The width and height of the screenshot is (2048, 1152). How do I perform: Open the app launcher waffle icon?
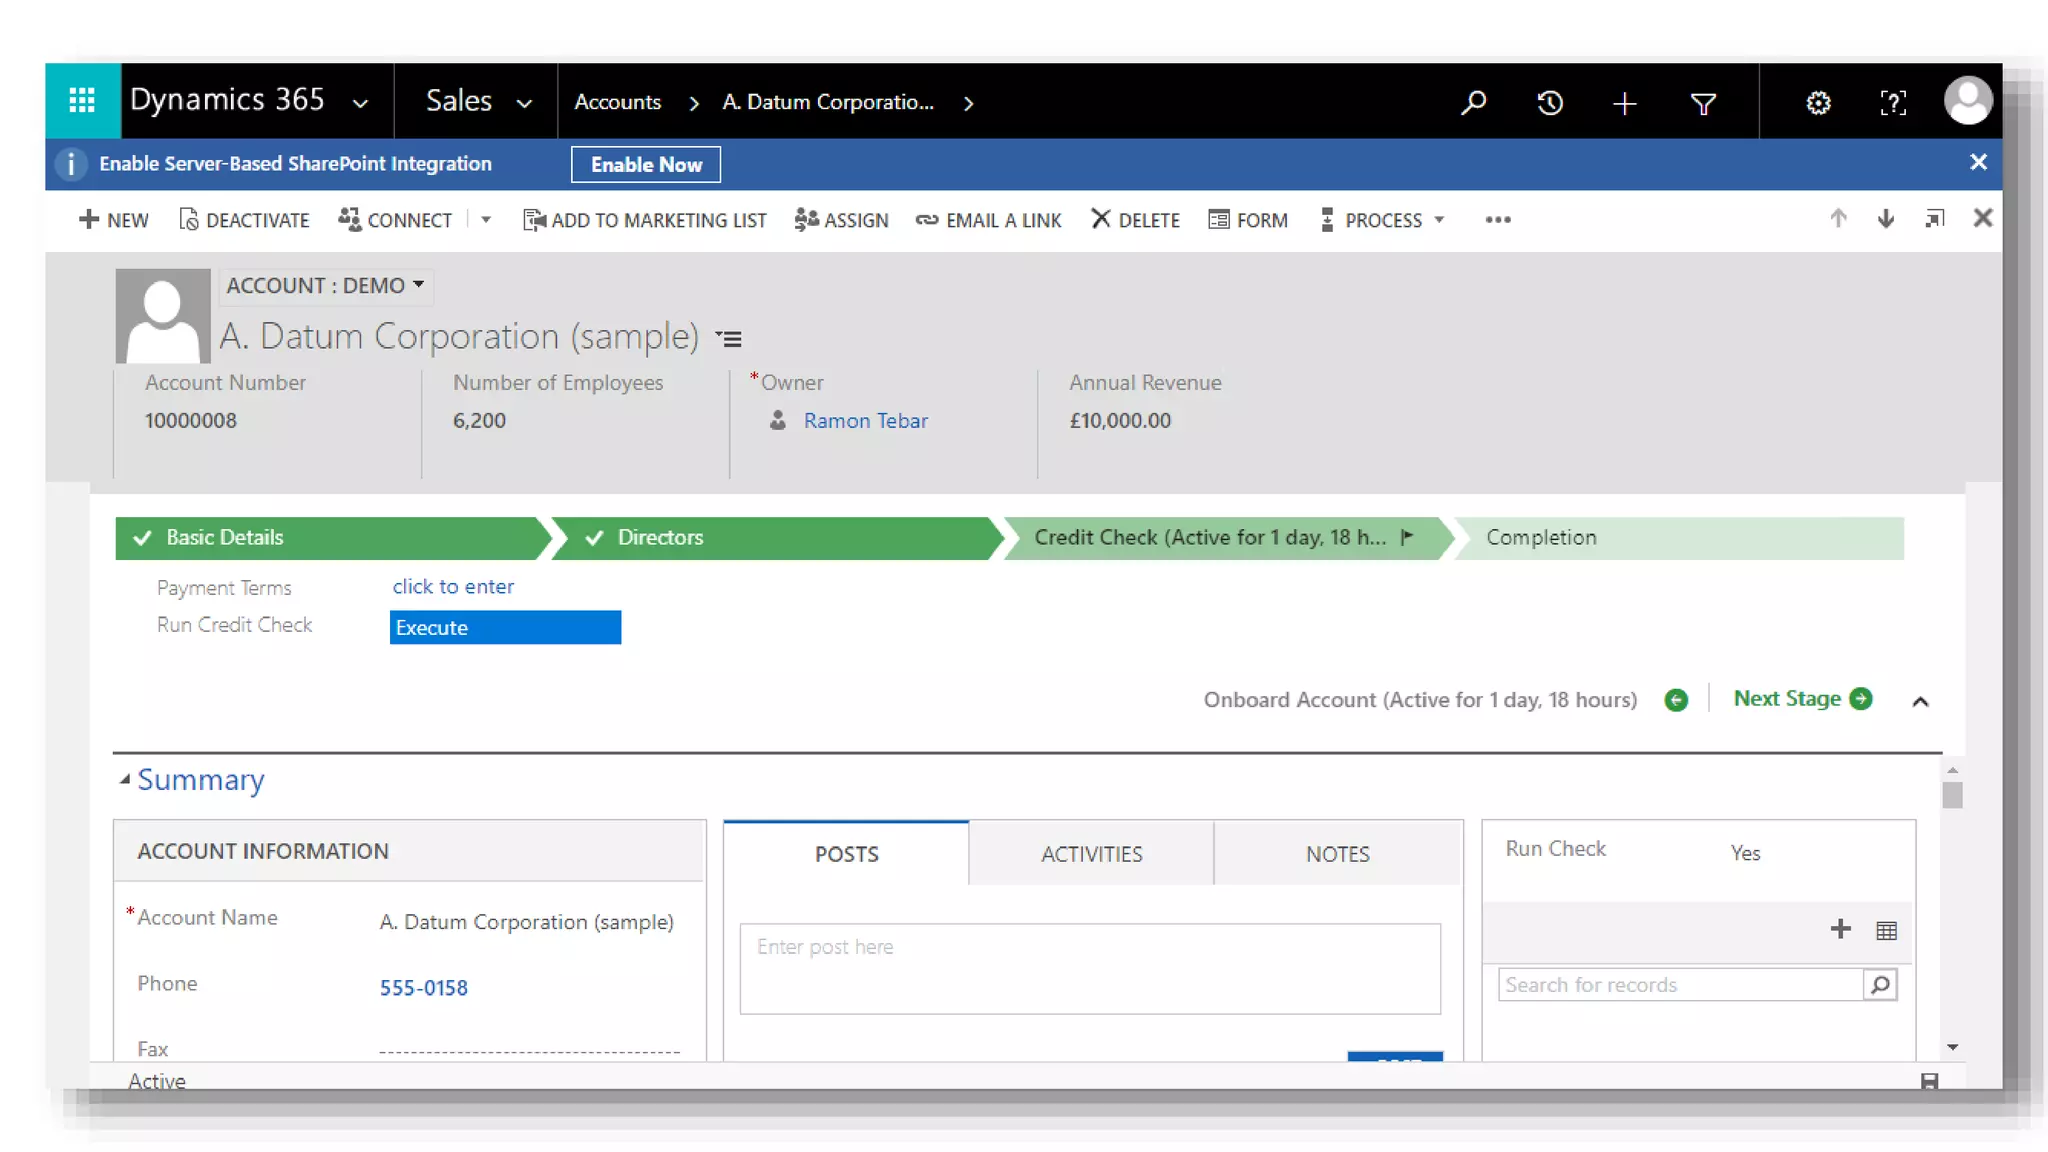click(82, 101)
